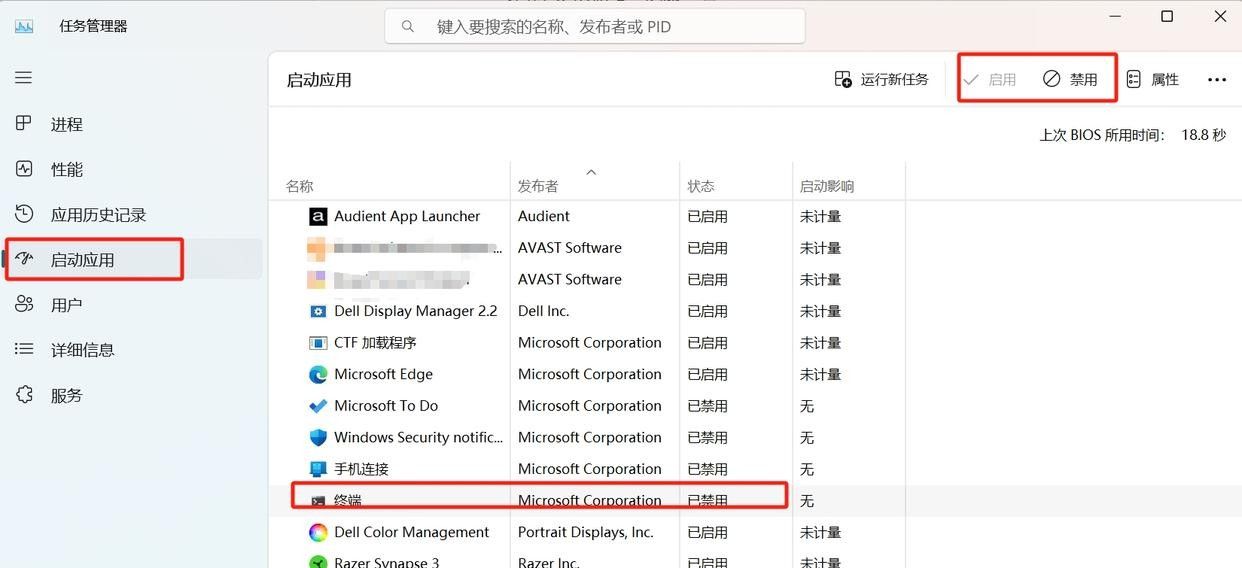
Task: Sort by the 启动影响 column header
Action: (x=827, y=186)
